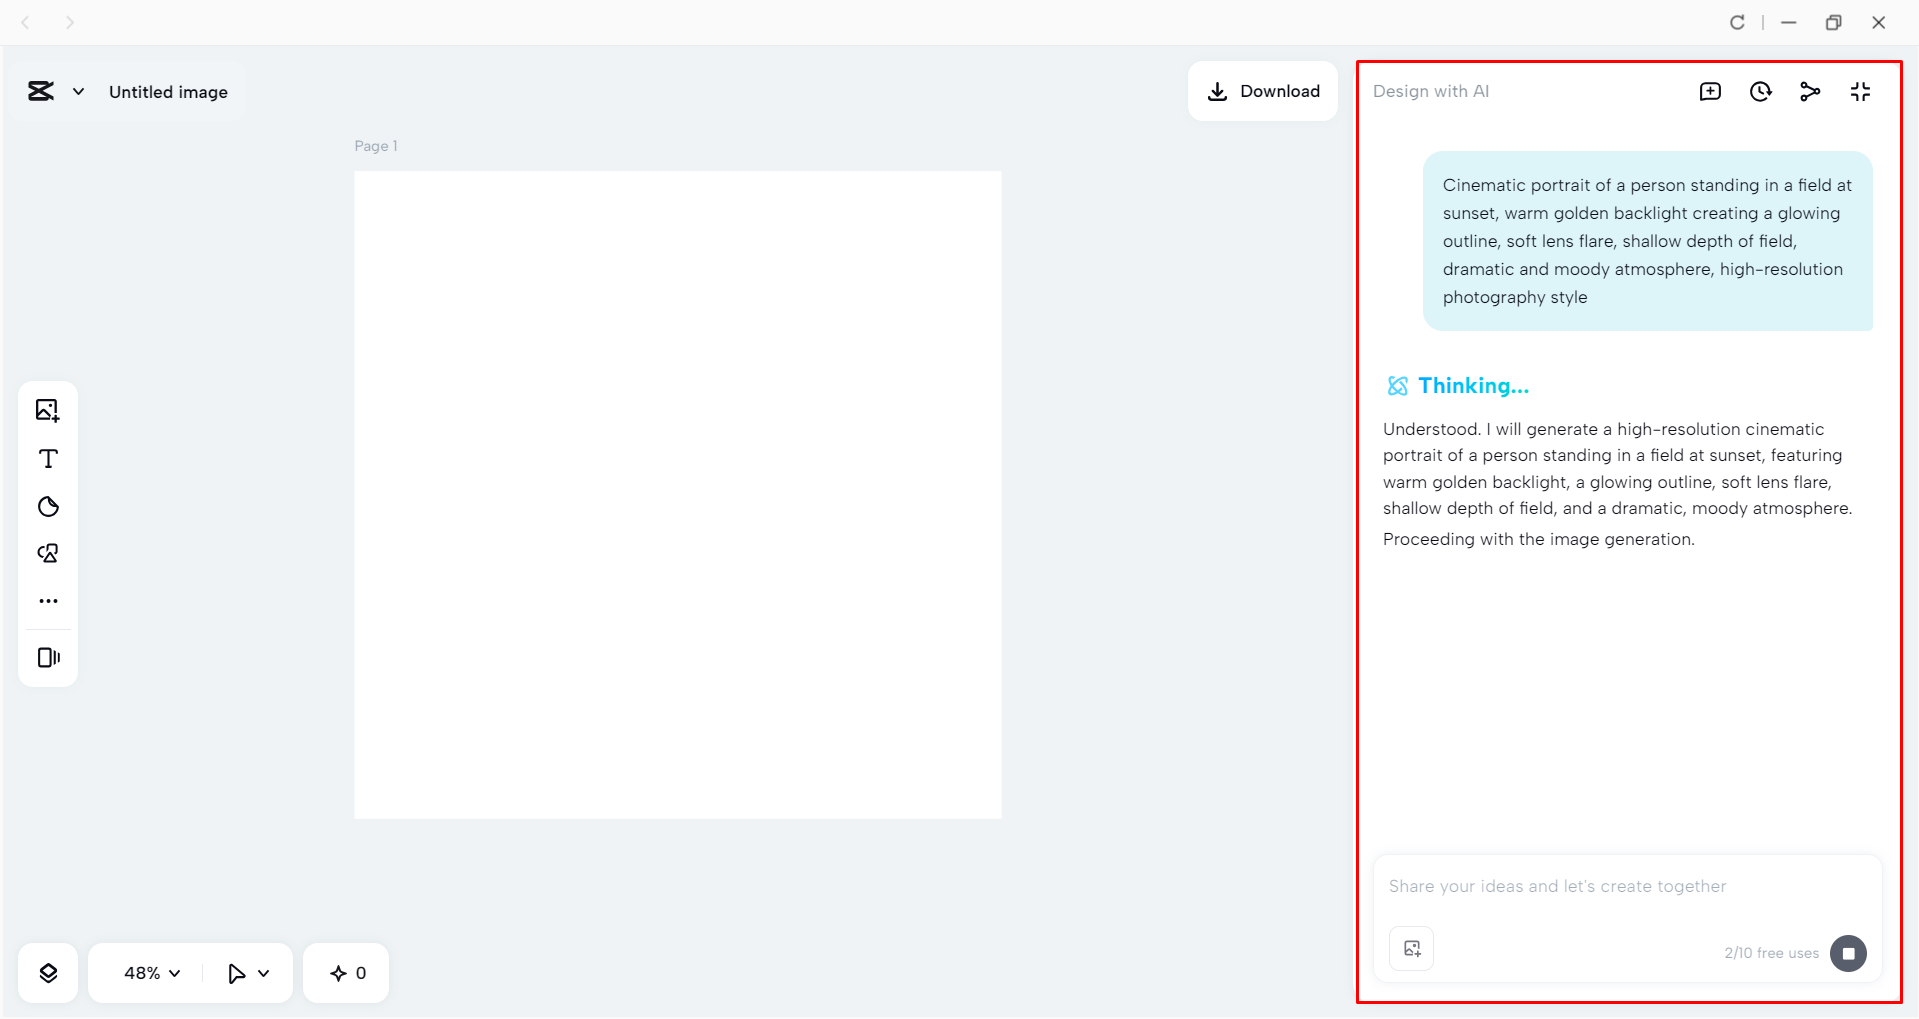Open the share nodes icon in AI panel

pyautogui.click(x=1810, y=92)
